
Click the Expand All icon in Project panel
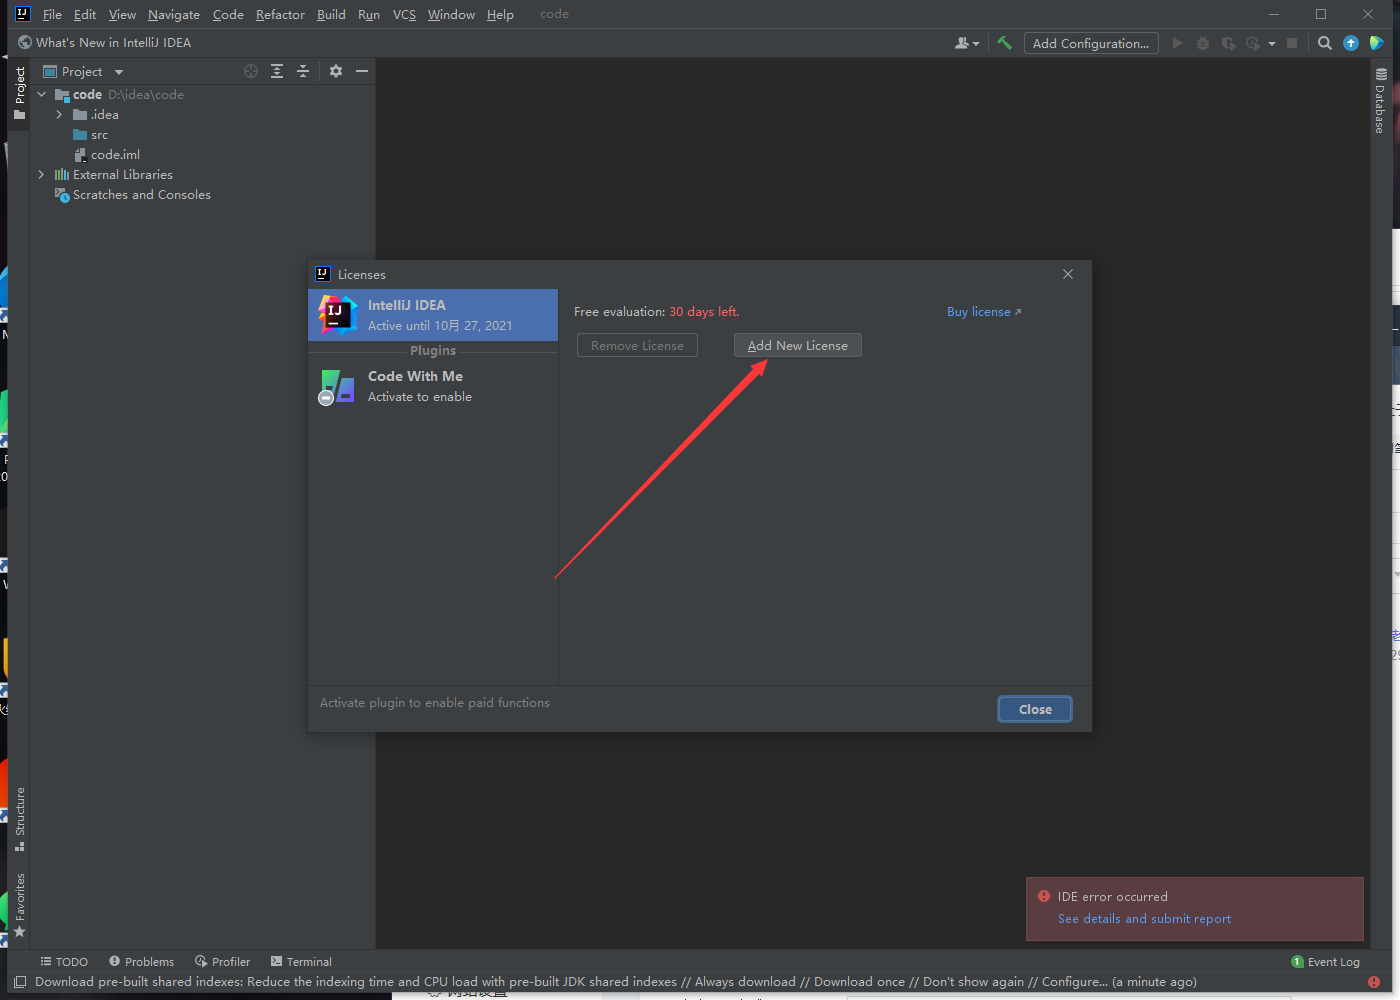point(277,71)
